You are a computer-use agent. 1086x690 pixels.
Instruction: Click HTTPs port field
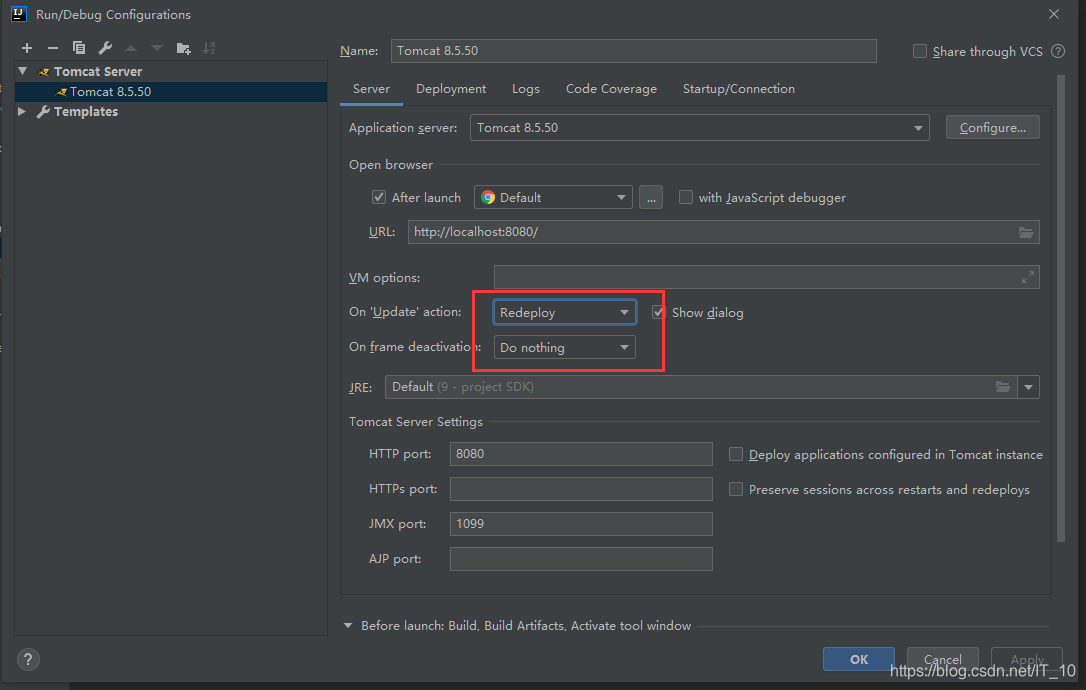(x=581, y=489)
